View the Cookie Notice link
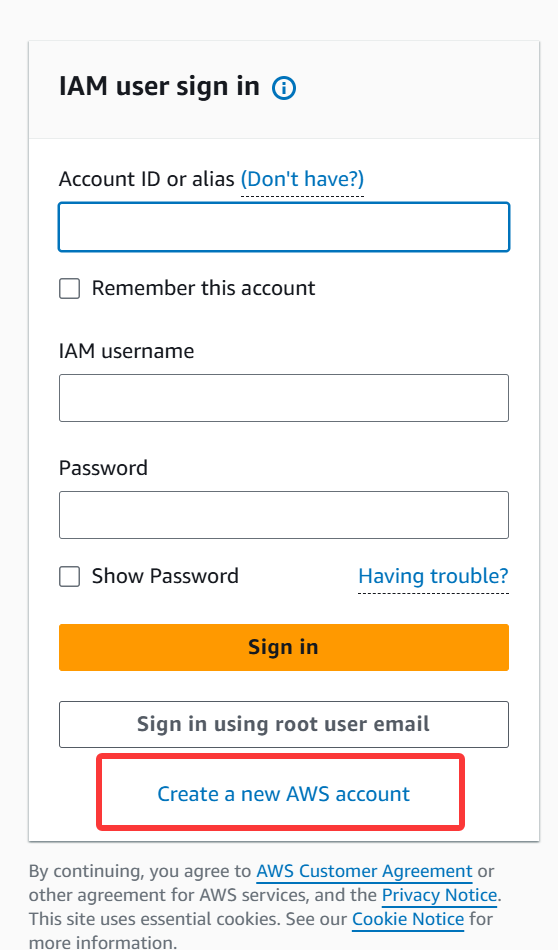This screenshot has height=950, width=558. tap(408, 919)
